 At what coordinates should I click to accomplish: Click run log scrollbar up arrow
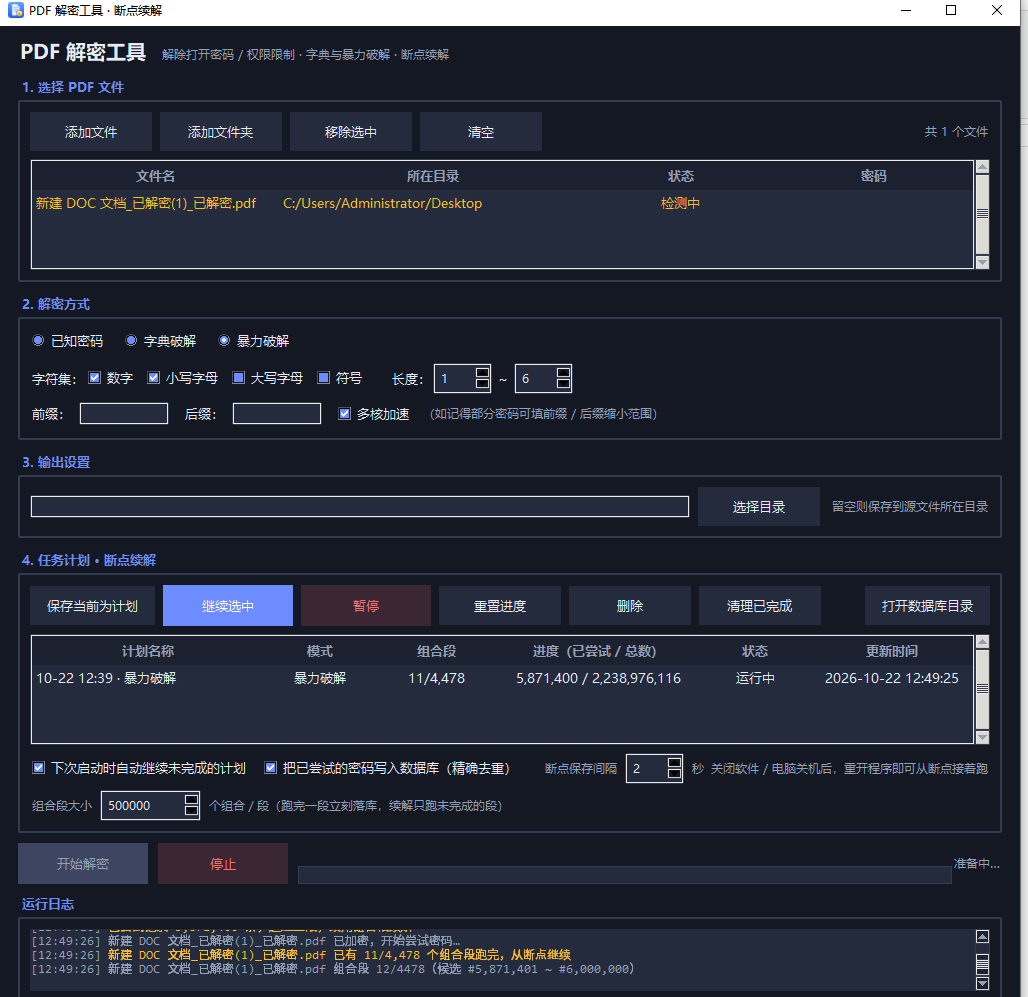(x=982, y=937)
